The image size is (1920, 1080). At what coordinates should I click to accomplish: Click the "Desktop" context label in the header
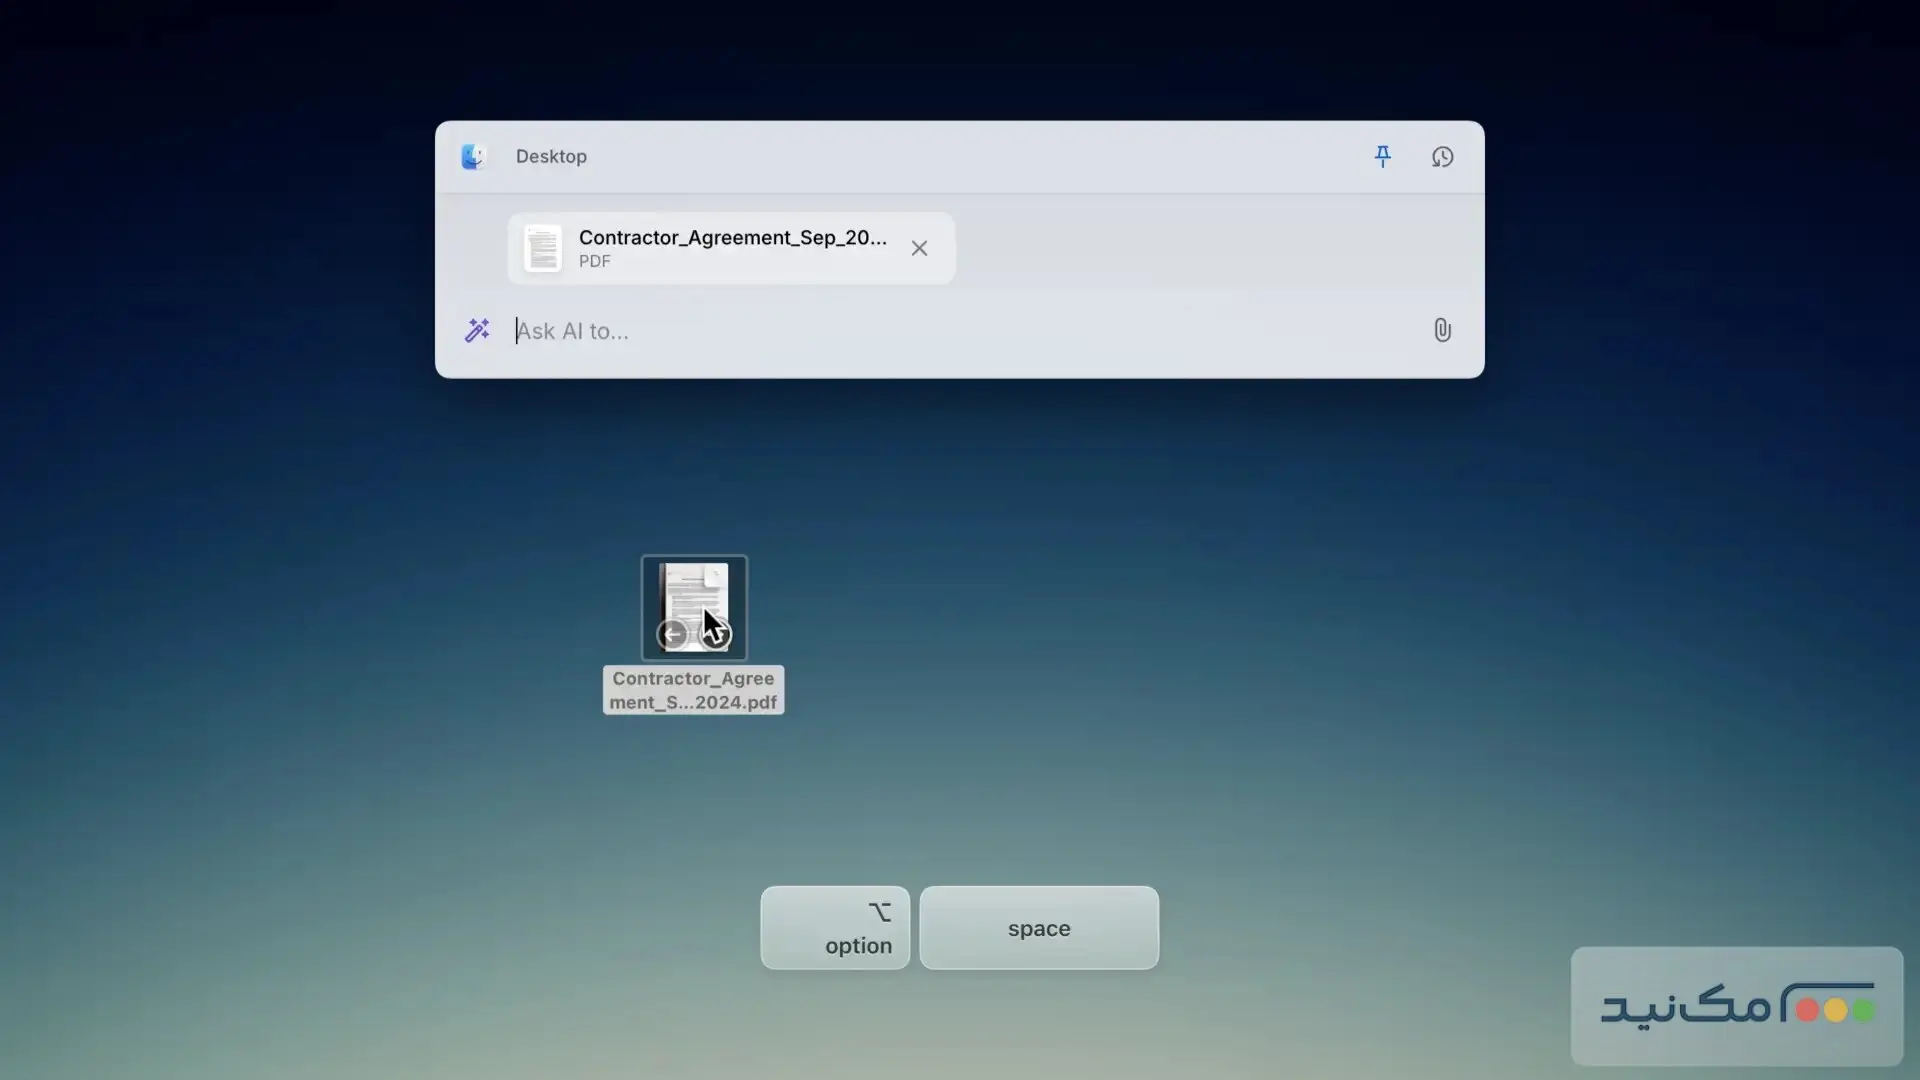(x=551, y=157)
